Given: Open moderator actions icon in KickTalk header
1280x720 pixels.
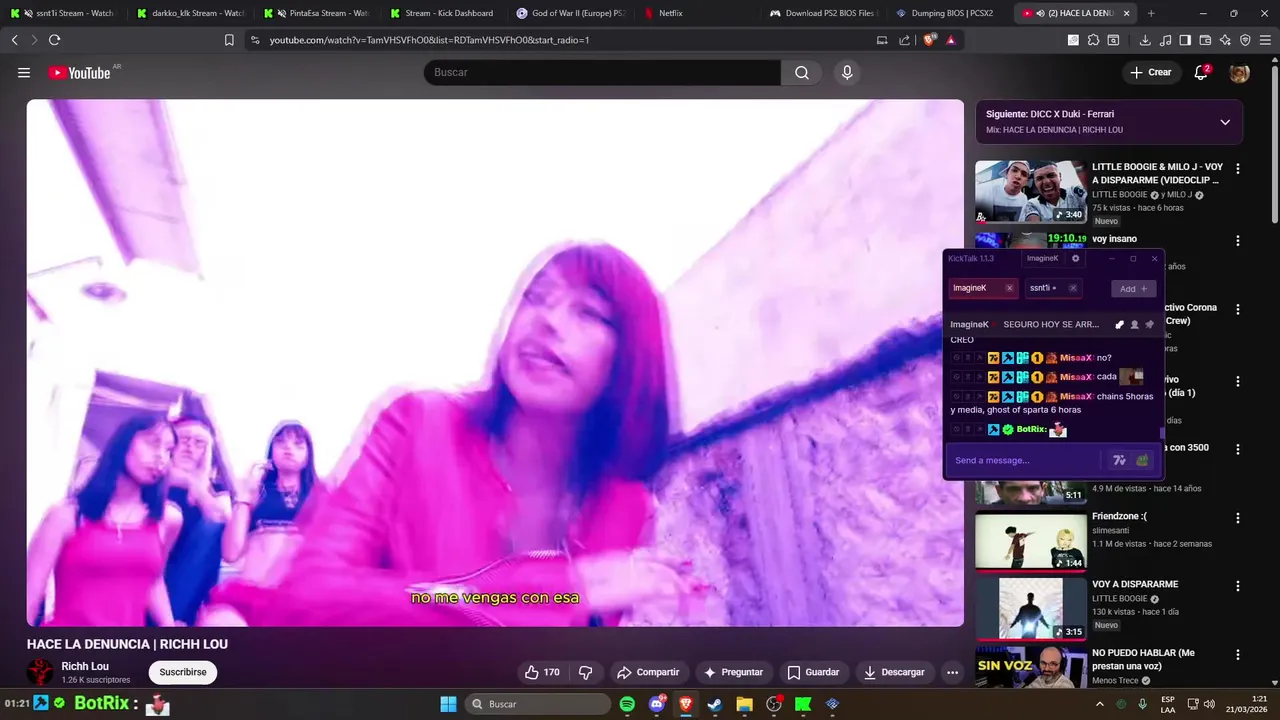Looking at the screenshot, I should 1119,324.
